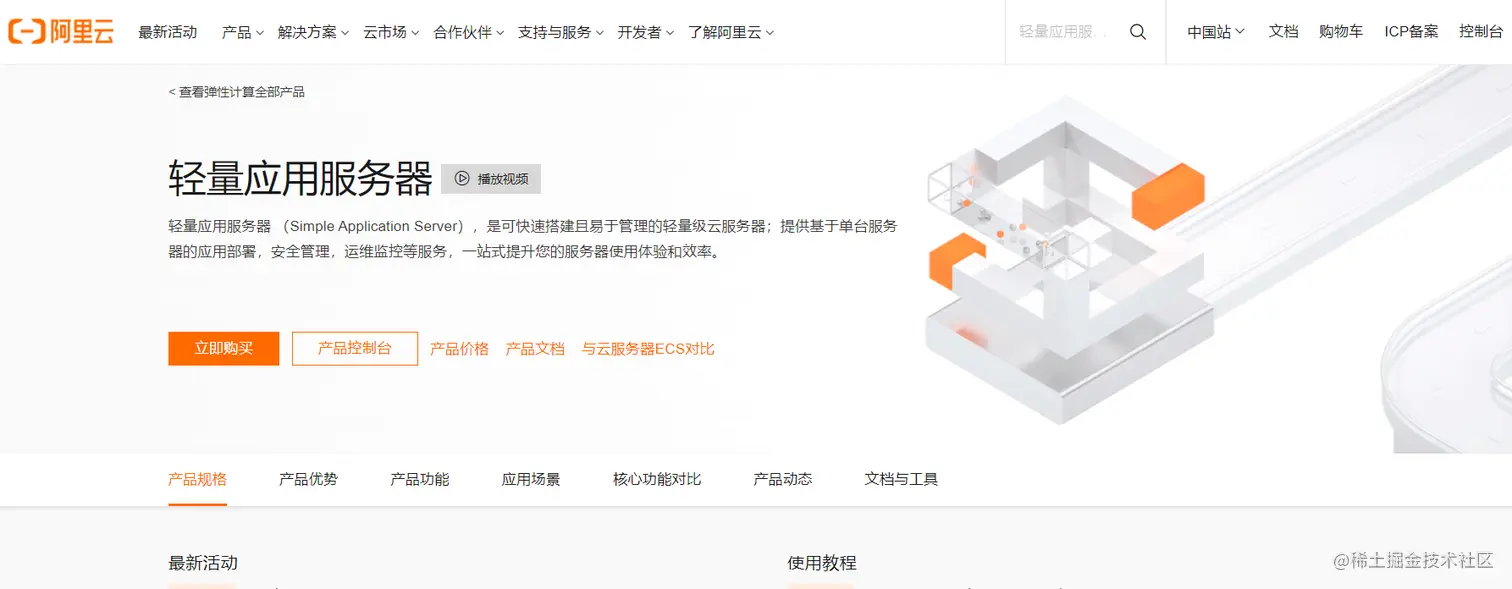
Task: Open the 文档 link in header
Action: tap(1283, 32)
